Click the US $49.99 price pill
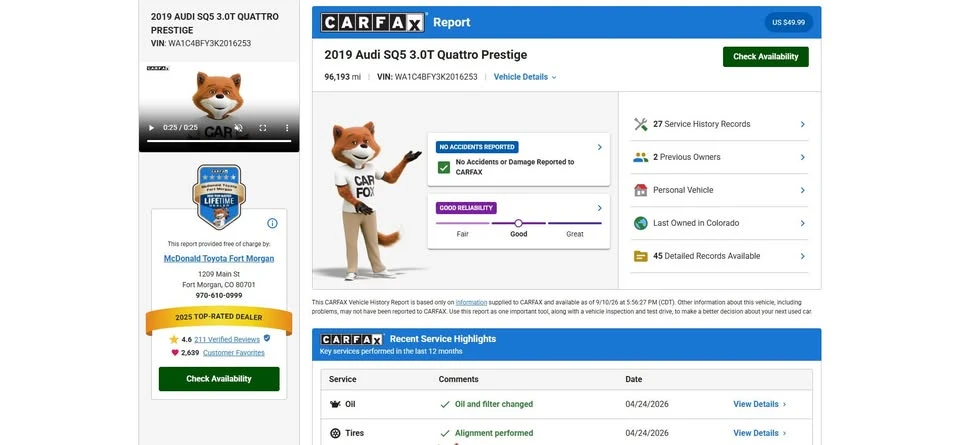The height and width of the screenshot is (445, 960). click(789, 23)
